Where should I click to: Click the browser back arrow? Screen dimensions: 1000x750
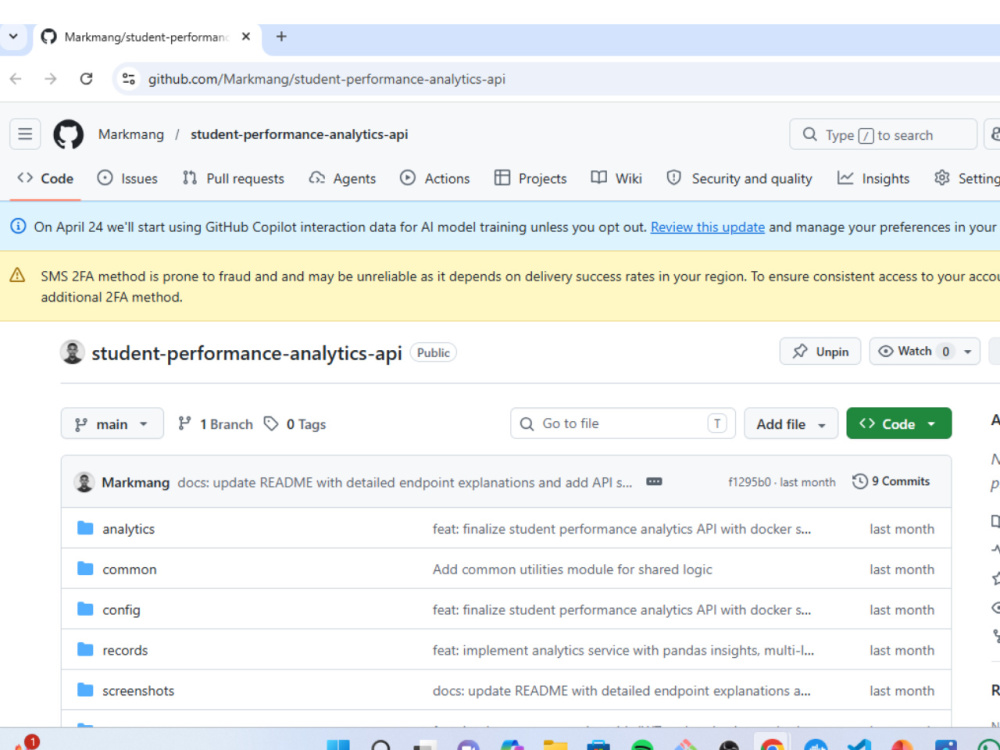(16, 79)
